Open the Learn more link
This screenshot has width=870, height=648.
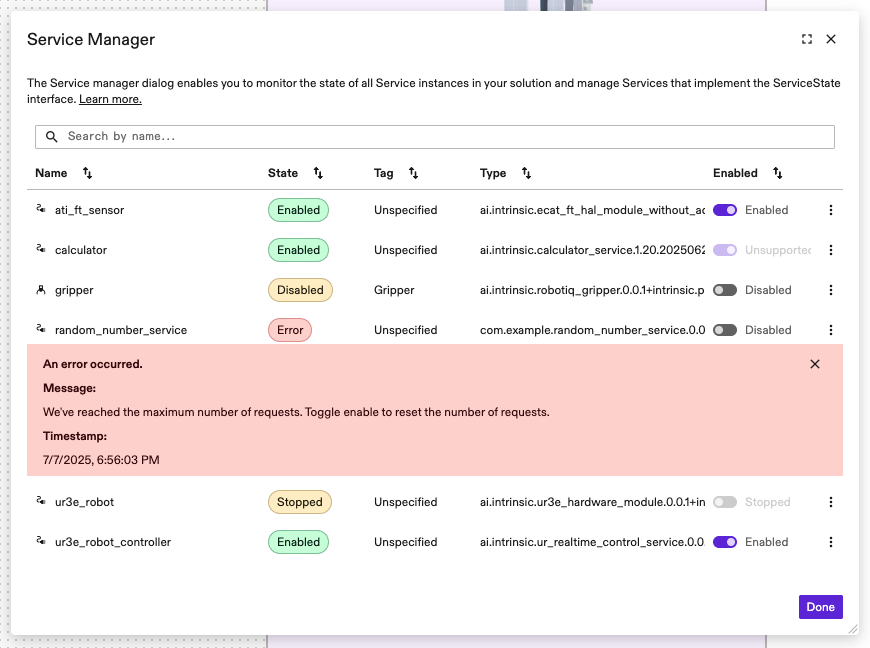coord(110,99)
